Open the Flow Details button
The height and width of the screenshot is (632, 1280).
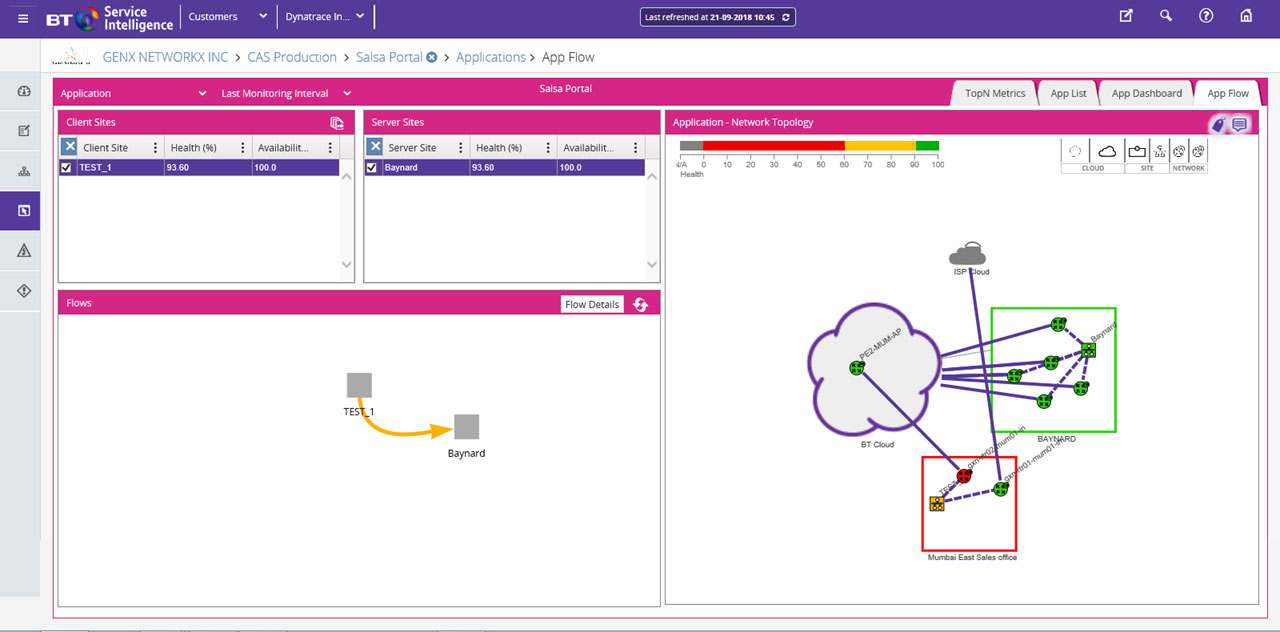point(592,304)
